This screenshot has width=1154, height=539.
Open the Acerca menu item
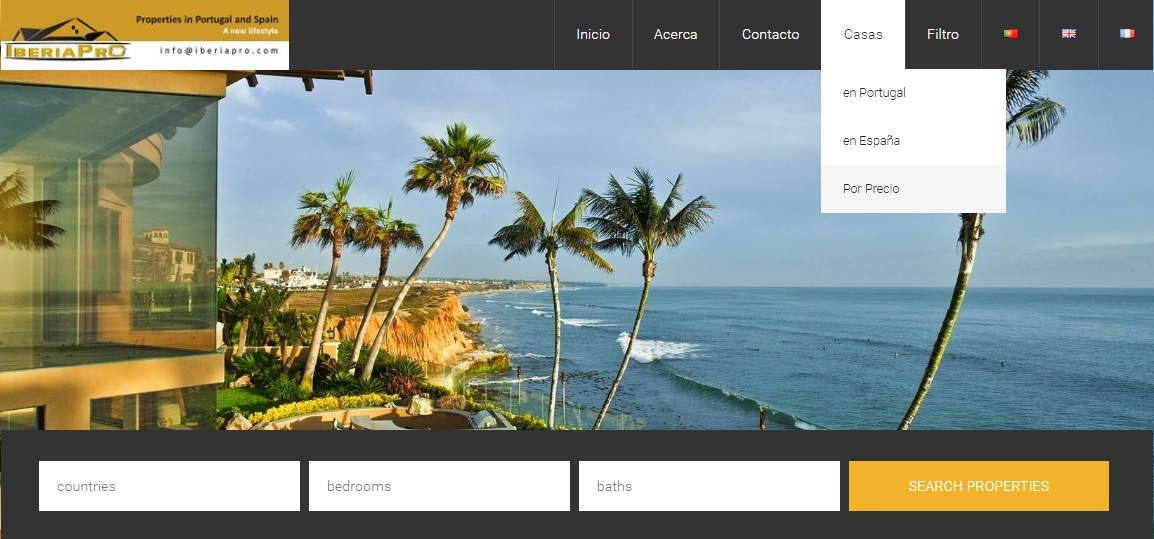coord(675,34)
